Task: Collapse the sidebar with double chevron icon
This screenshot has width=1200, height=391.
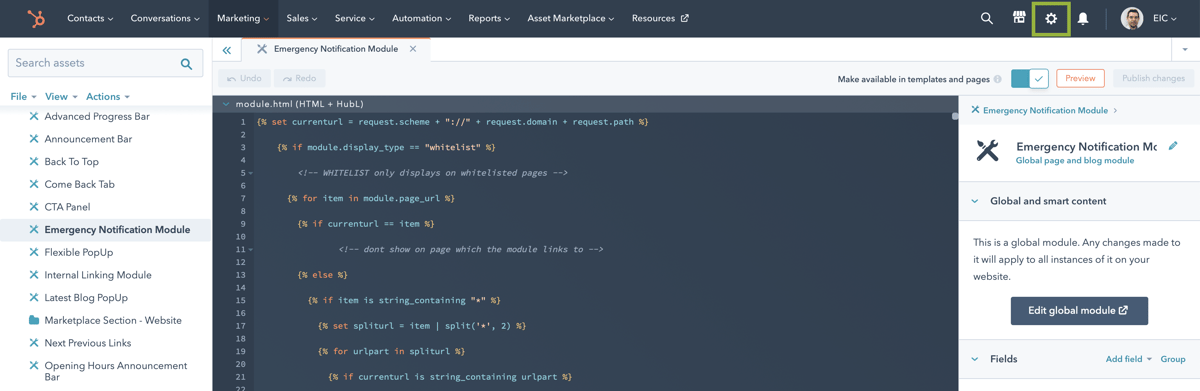Action: tap(227, 50)
